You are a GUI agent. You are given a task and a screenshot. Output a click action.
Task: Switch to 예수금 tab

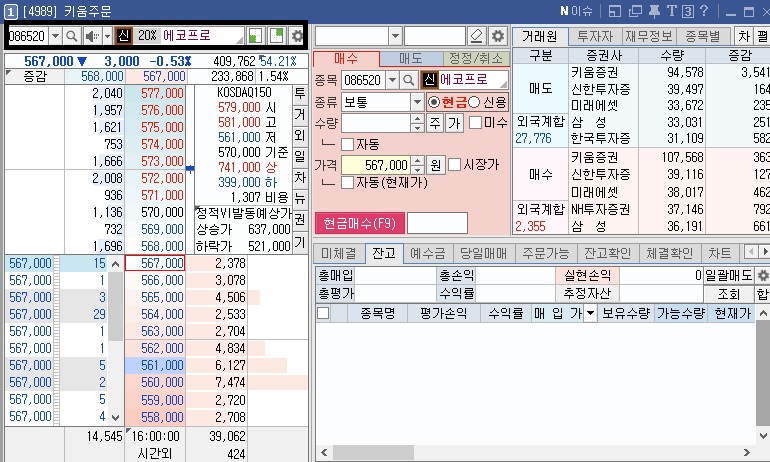tap(428, 253)
